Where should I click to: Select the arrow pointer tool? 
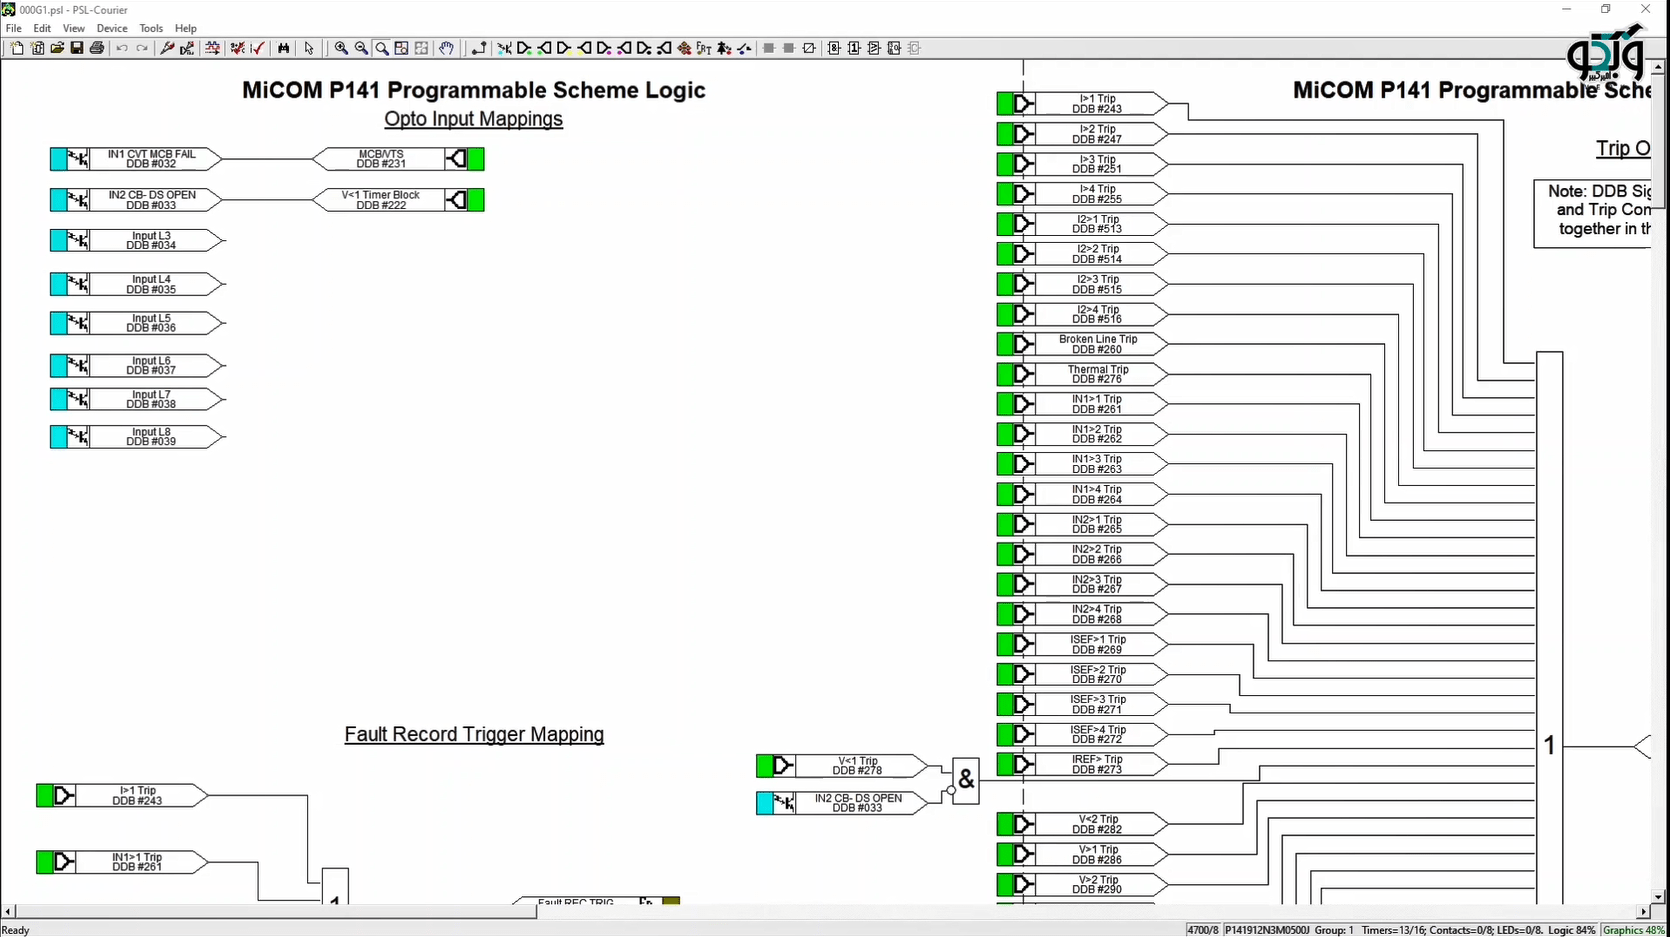coord(309,48)
